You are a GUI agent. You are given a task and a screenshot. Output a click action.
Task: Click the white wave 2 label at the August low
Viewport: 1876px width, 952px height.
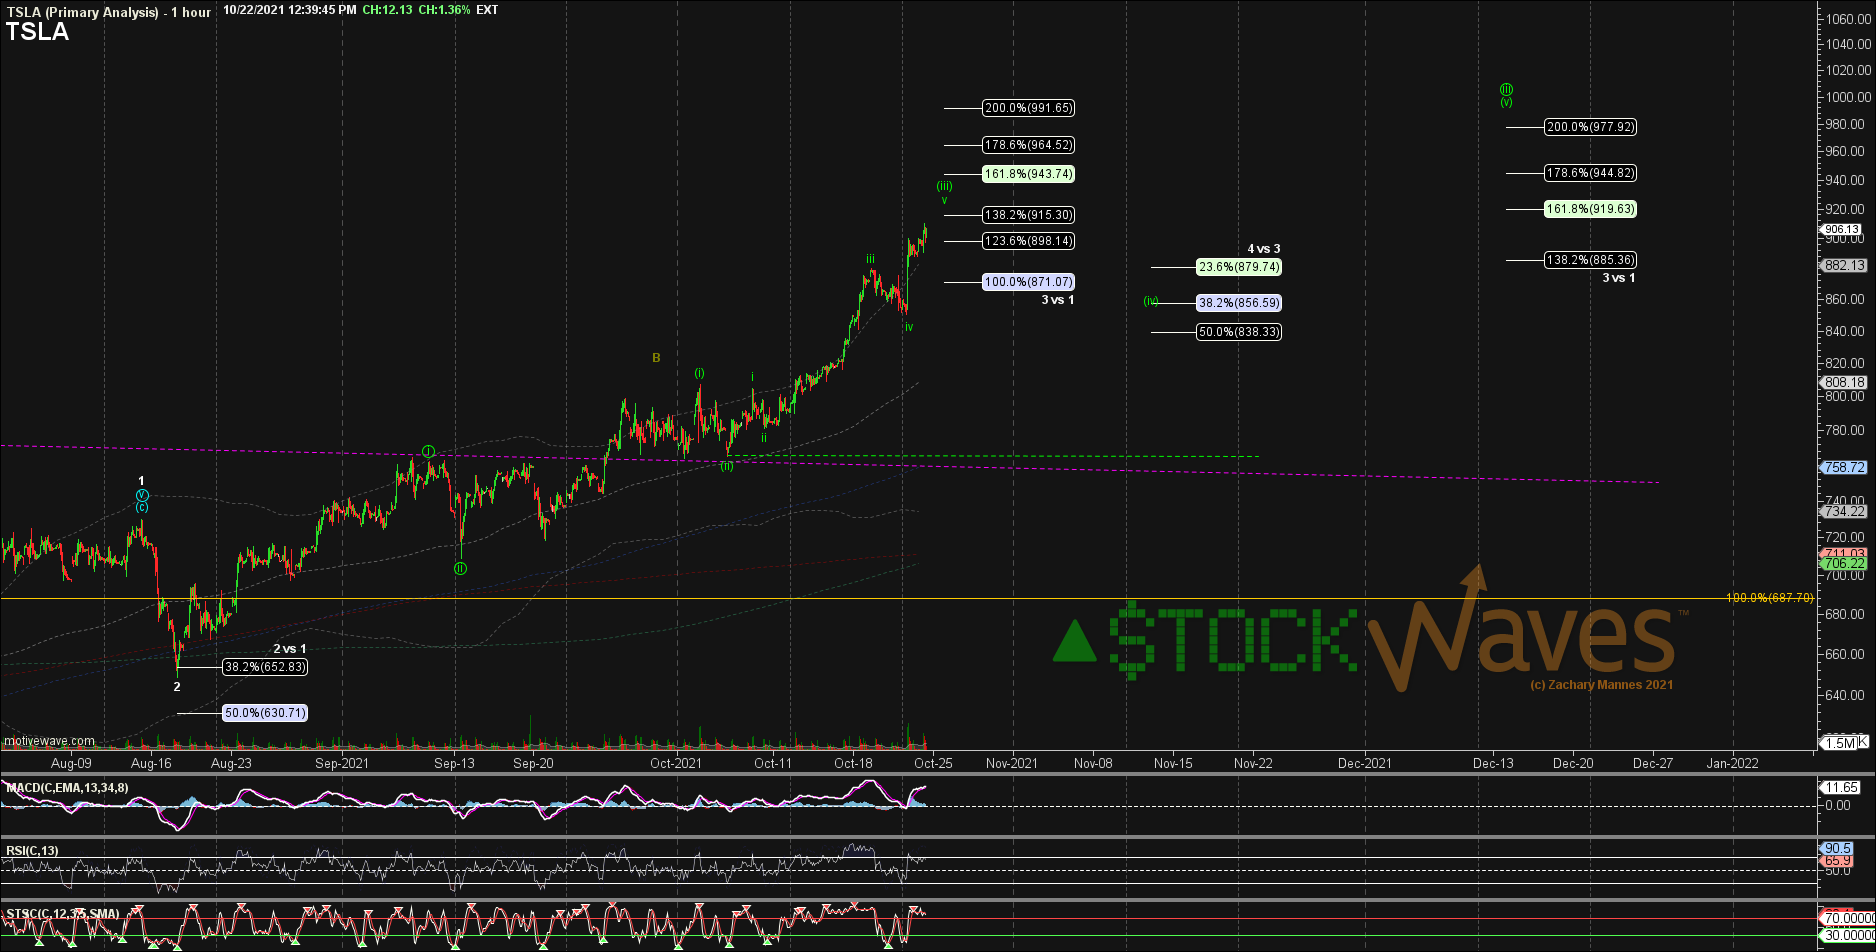point(177,687)
